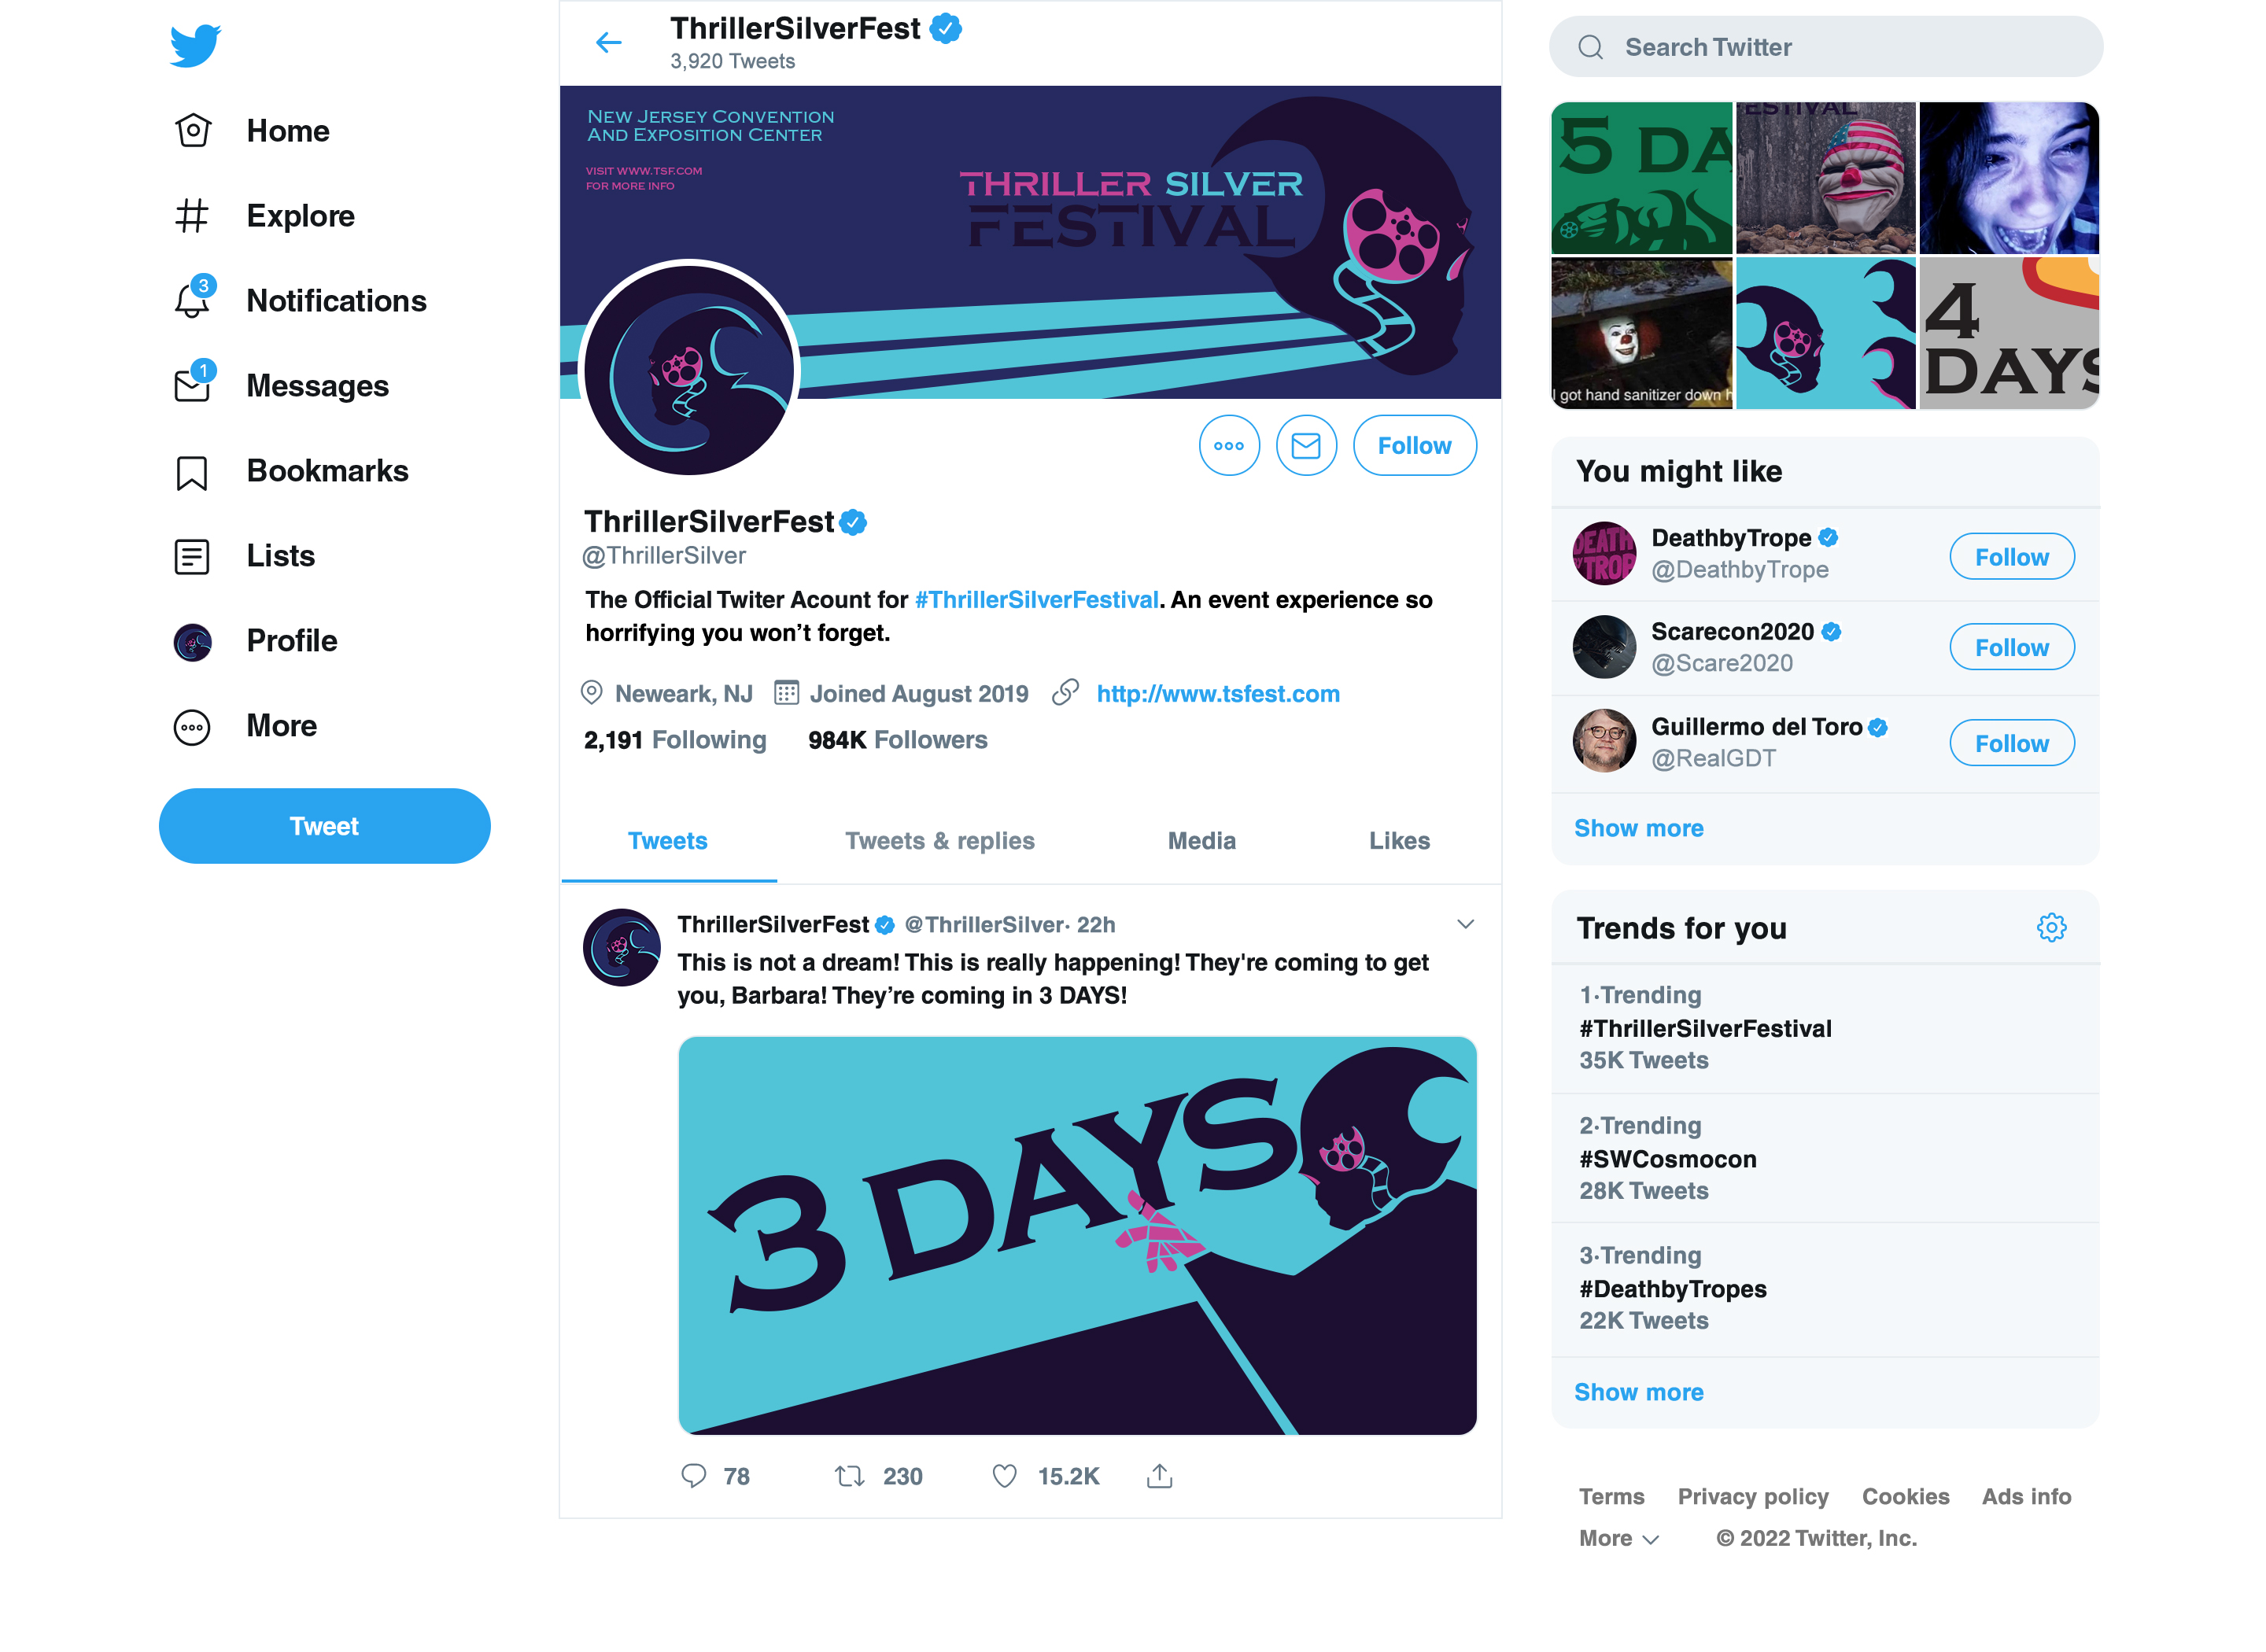Follow the ThrillerSilverFest profile

(1413, 446)
